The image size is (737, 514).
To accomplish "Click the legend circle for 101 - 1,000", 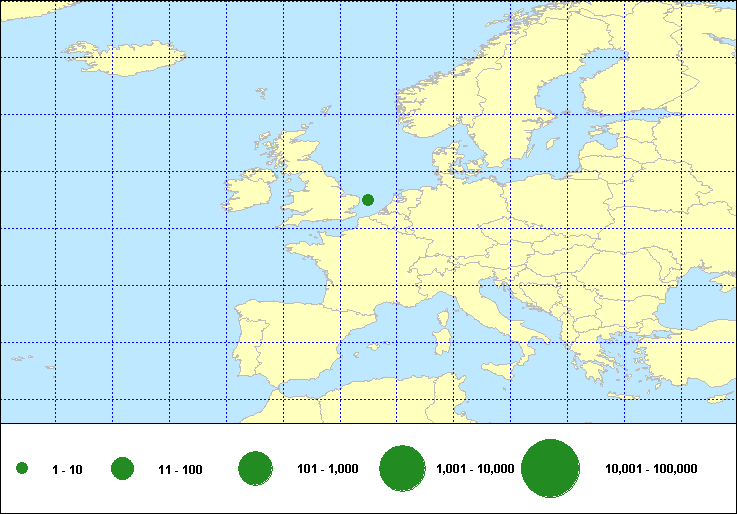I will pos(256,468).
